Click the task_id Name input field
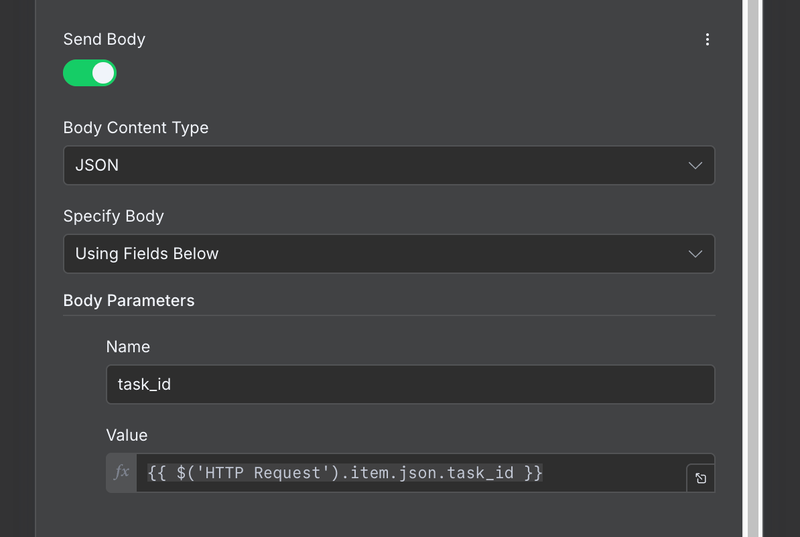The width and height of the screenshot is (800, 537). tap(410, 384)
